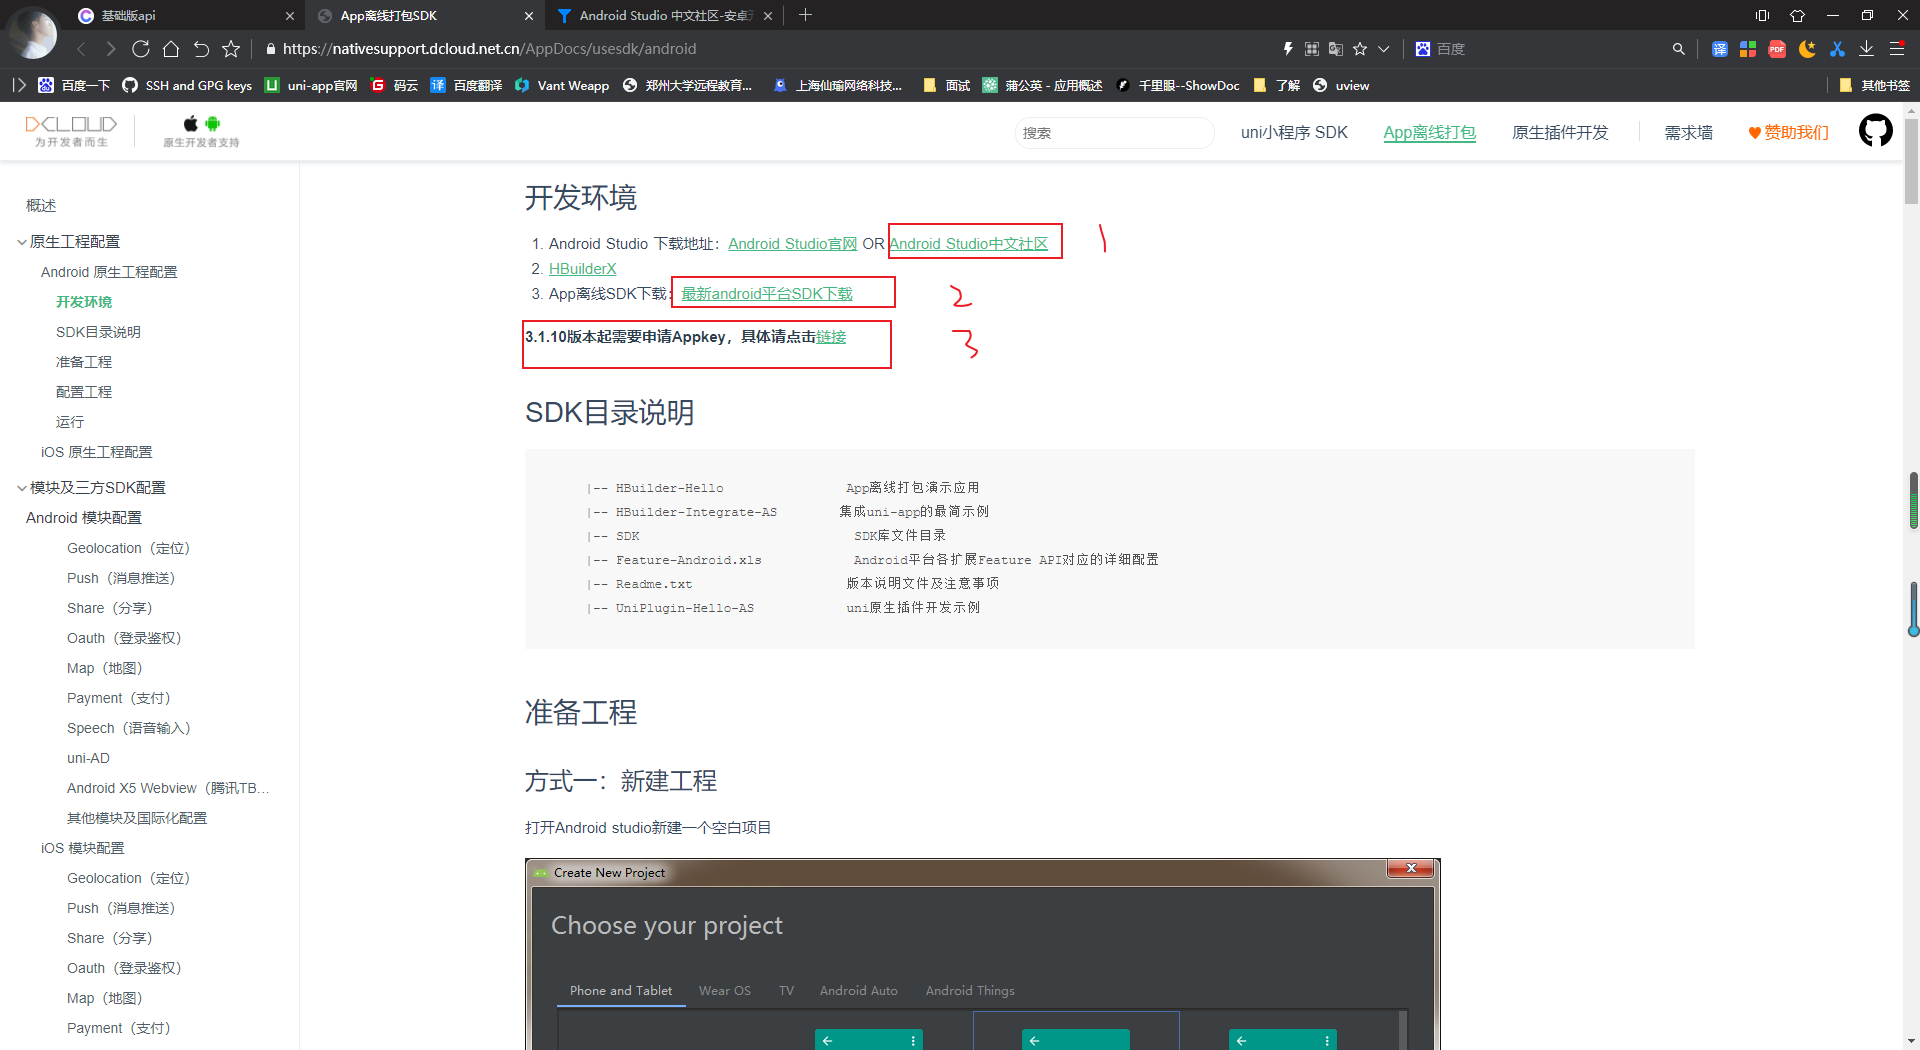Viewport: 1920px width, 1050px height.
Task: Click the star favorite icon in the address bar
Action: (1360, 49)
